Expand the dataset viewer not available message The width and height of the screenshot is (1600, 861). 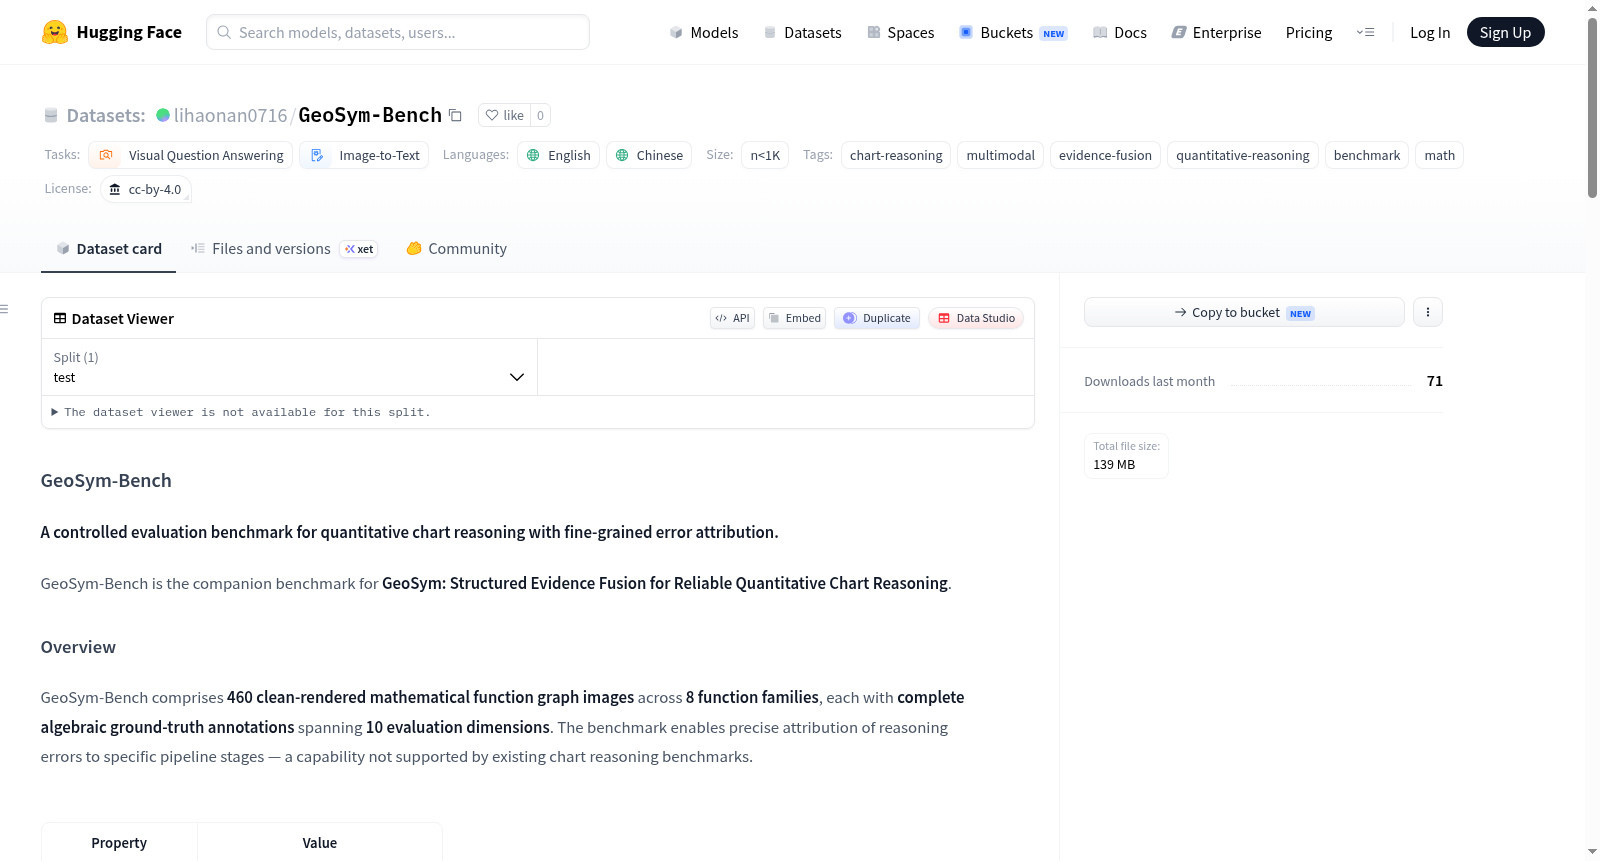(242, 412)
